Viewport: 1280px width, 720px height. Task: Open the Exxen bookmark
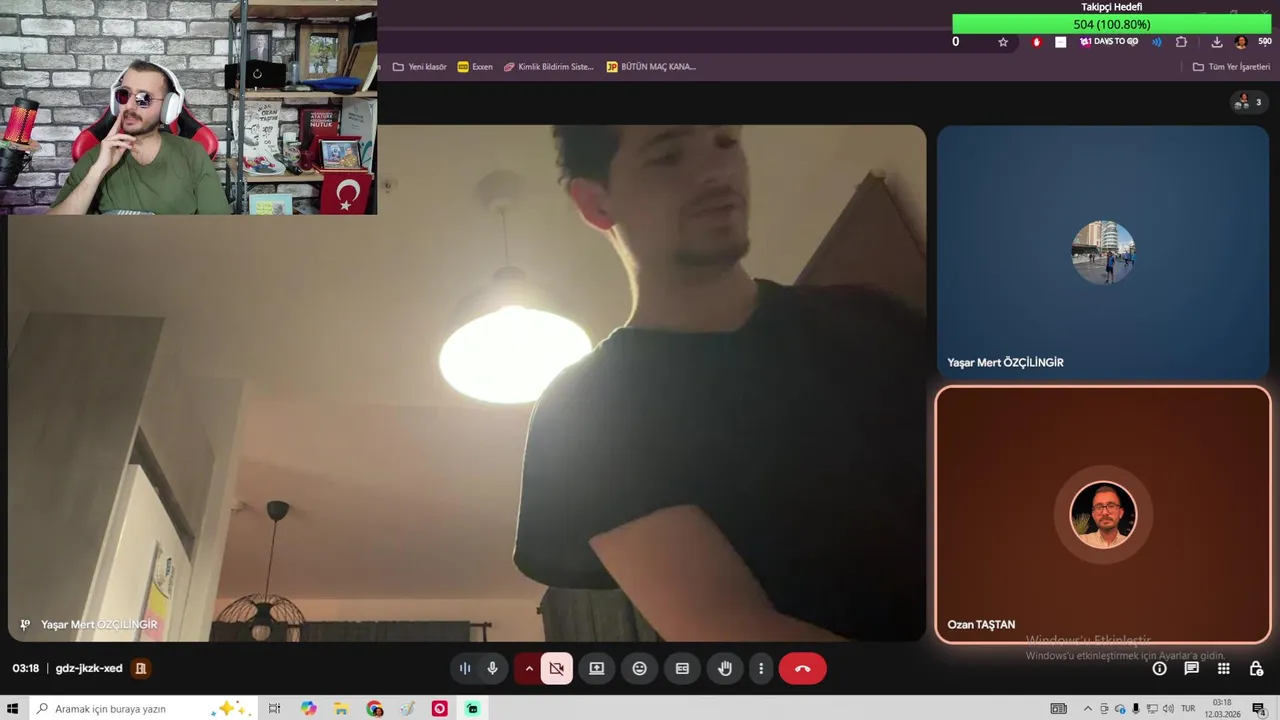(475, 67)
